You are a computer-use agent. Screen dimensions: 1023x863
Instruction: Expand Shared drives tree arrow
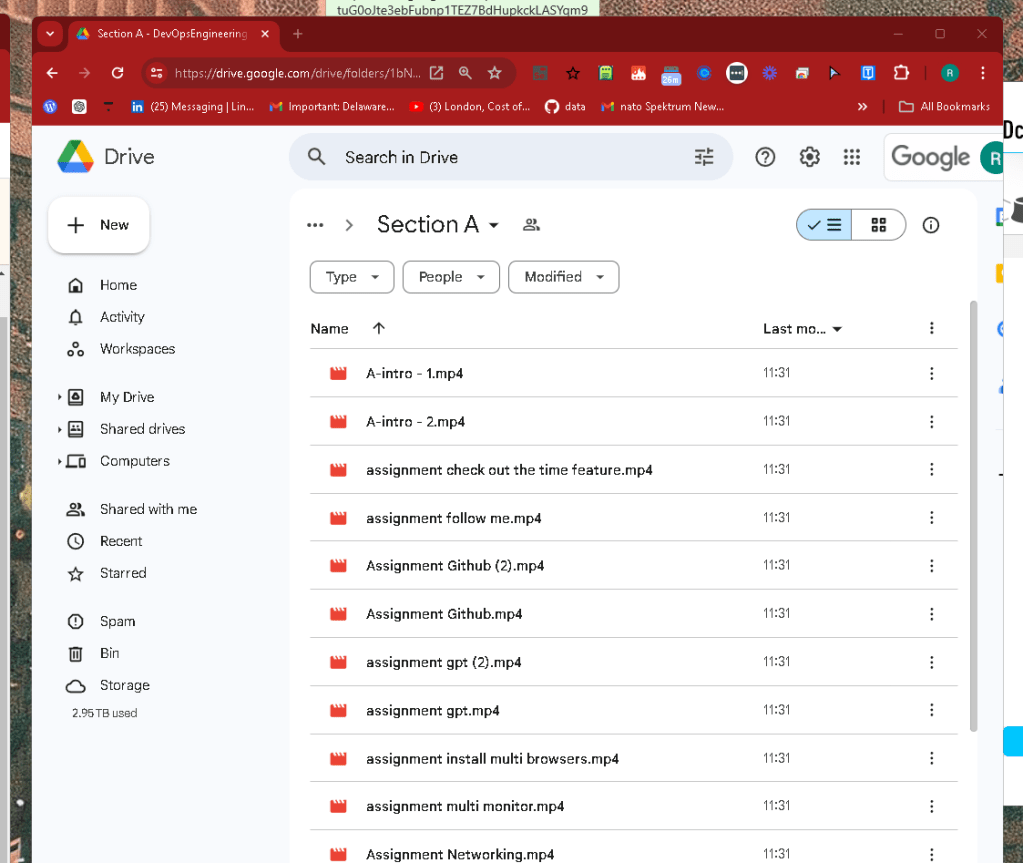[59, 429]
